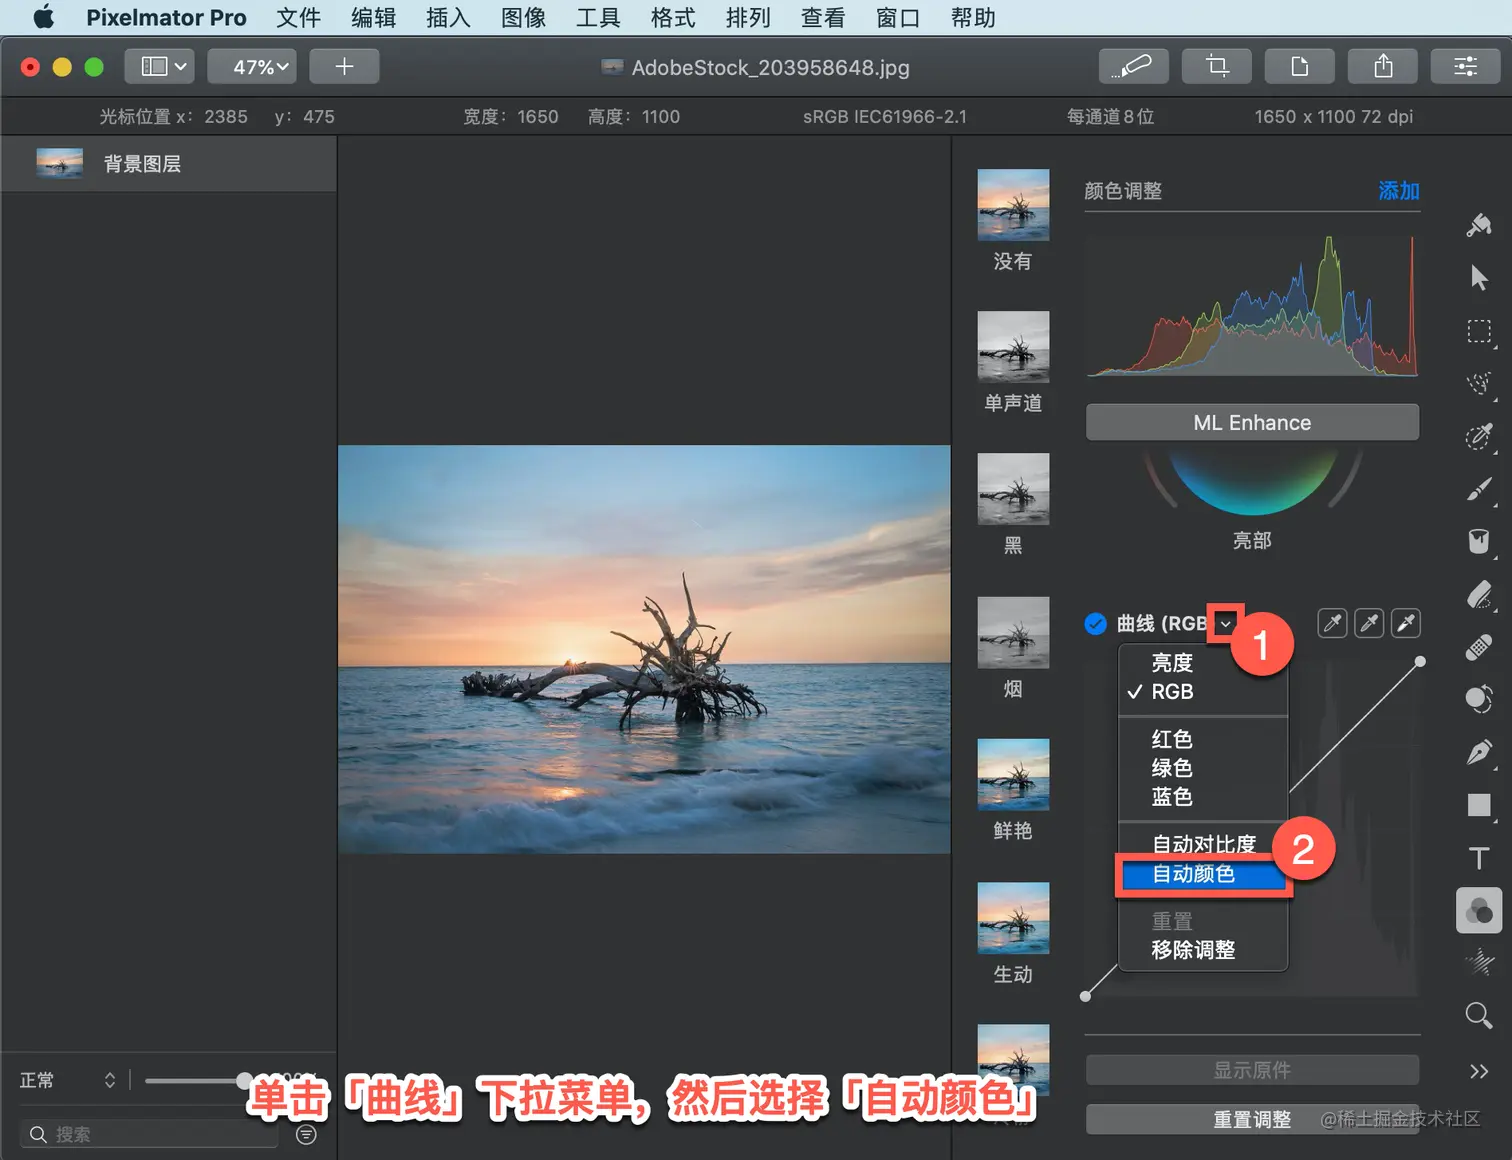Pick the gray point eyedropper for curves

[x=1369, y=623]
